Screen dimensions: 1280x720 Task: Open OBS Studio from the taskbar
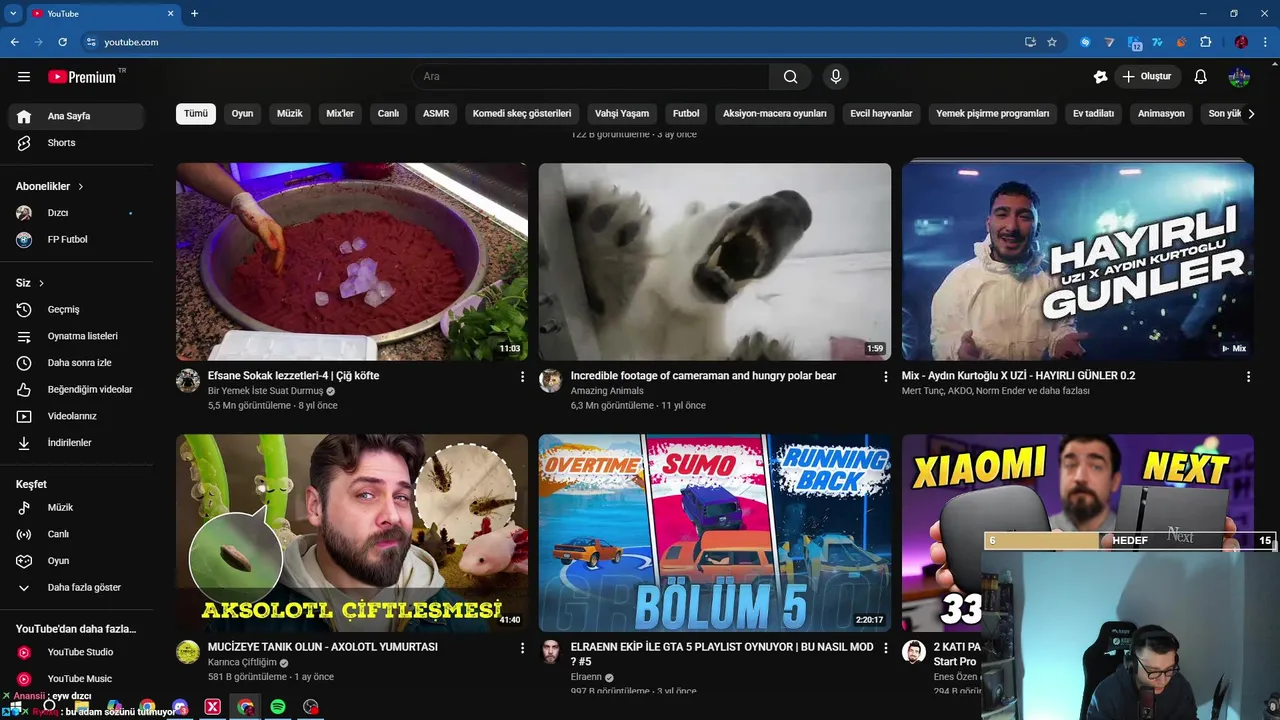(x=311, y=707)
